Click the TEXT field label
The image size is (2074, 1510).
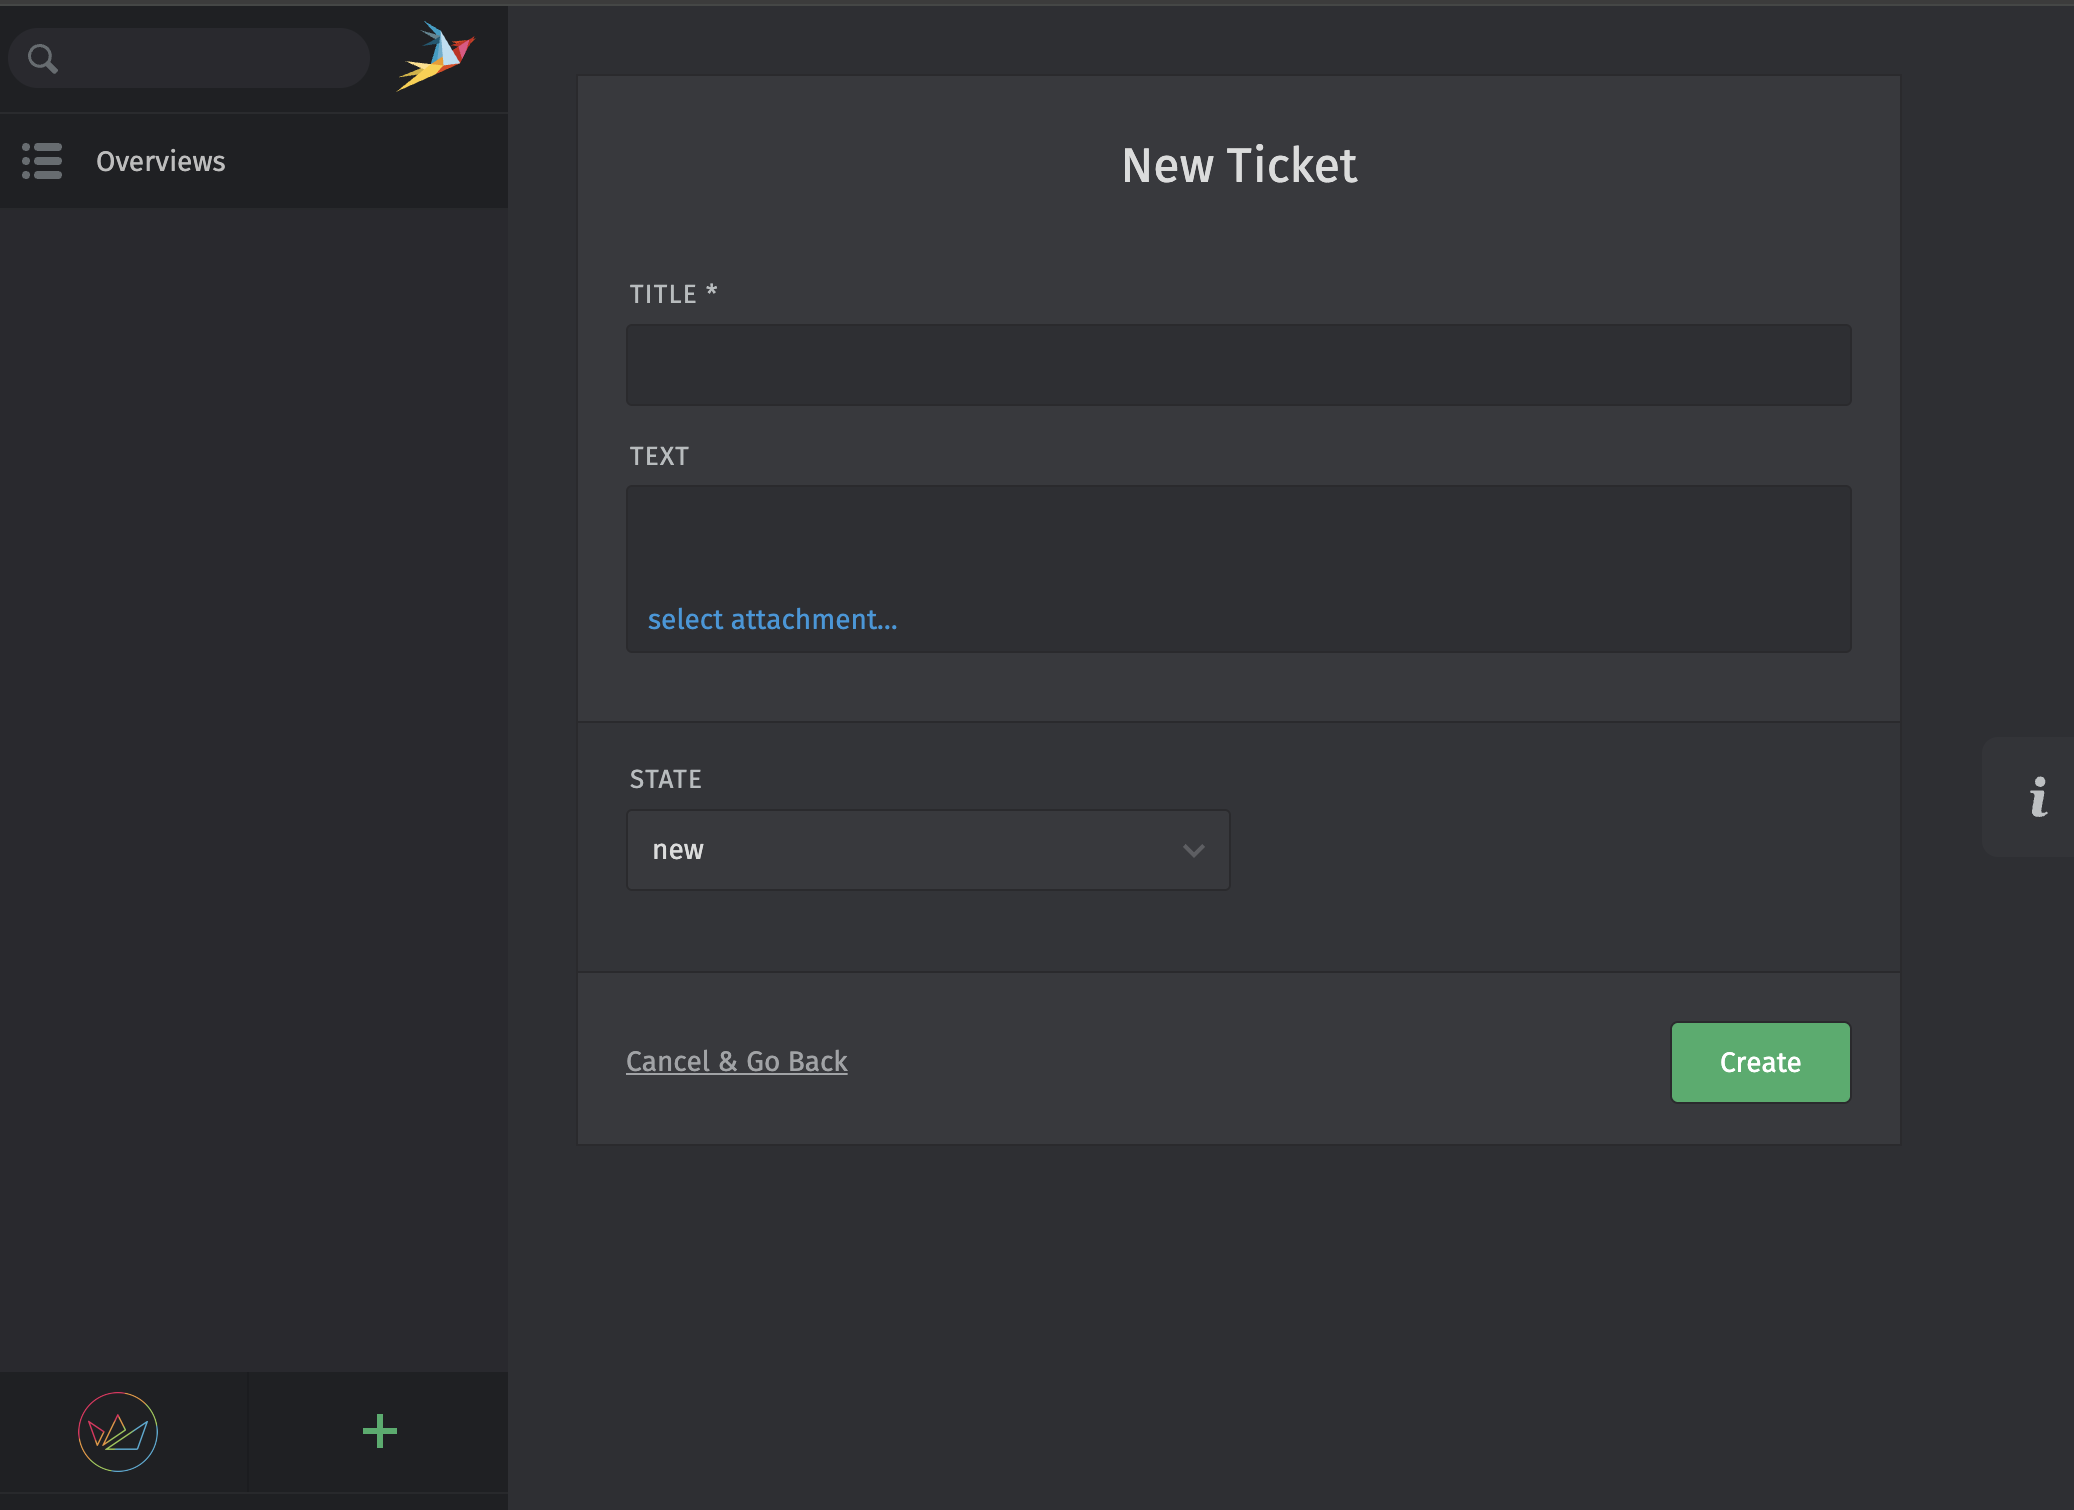[x=659, y=456]
